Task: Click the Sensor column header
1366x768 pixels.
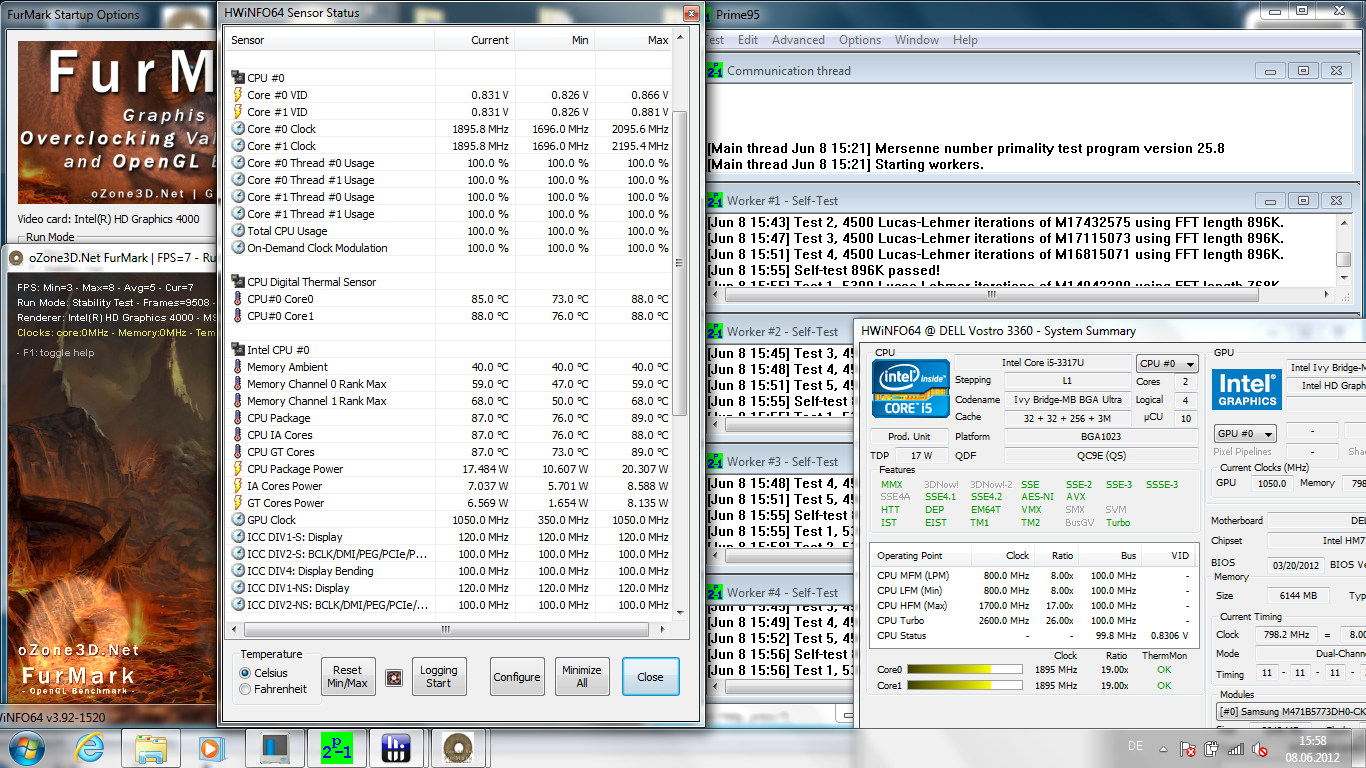Action: tap(330, 40)
